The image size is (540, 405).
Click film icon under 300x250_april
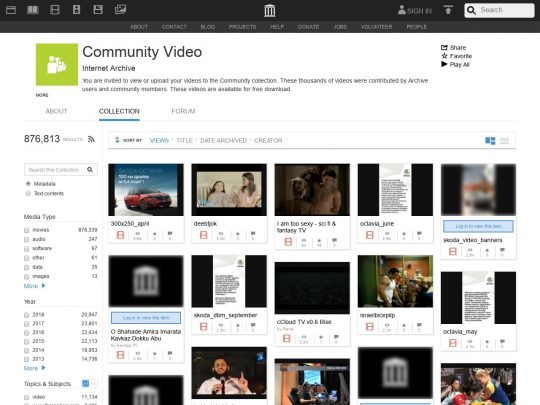click(120, 235)
